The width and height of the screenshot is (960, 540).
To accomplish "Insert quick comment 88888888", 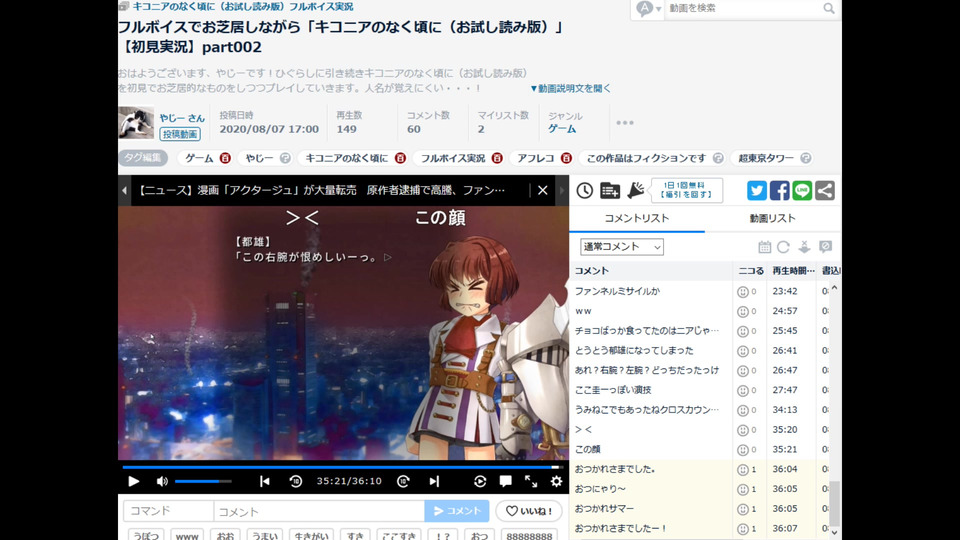I will click(x=530, y=536).
